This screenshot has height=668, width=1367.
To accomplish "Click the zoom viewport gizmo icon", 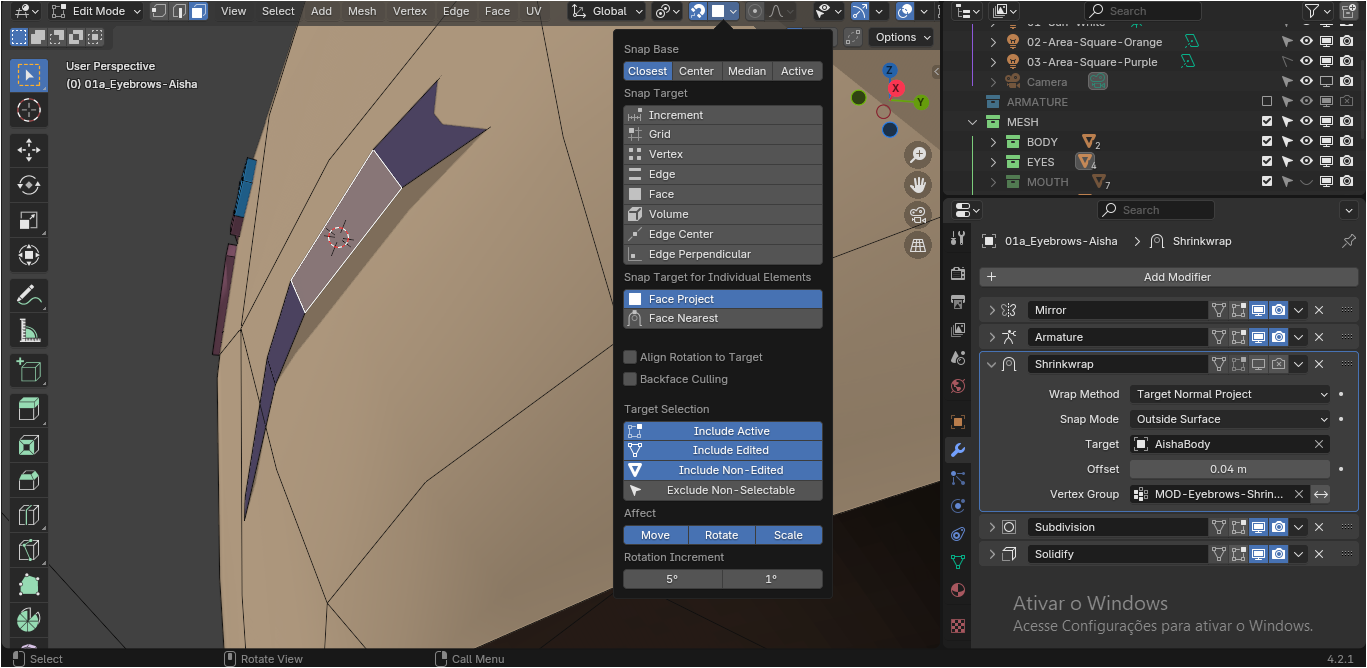I will 918,155.
